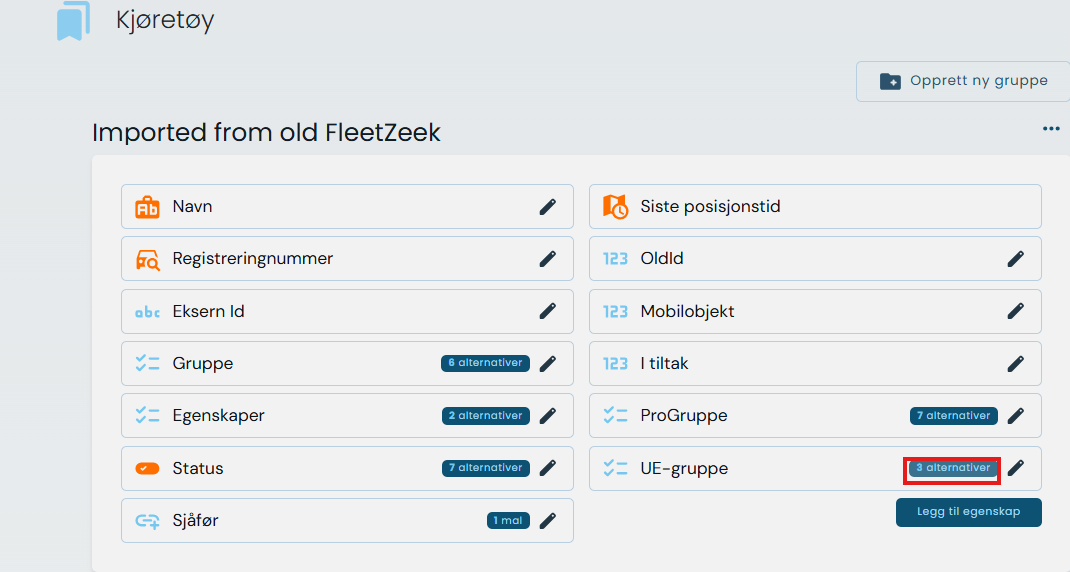Viewport: 1070px width, 572px height.
Task: Select the Siste posisjonstid property row
Action: (x=815, y=207)
